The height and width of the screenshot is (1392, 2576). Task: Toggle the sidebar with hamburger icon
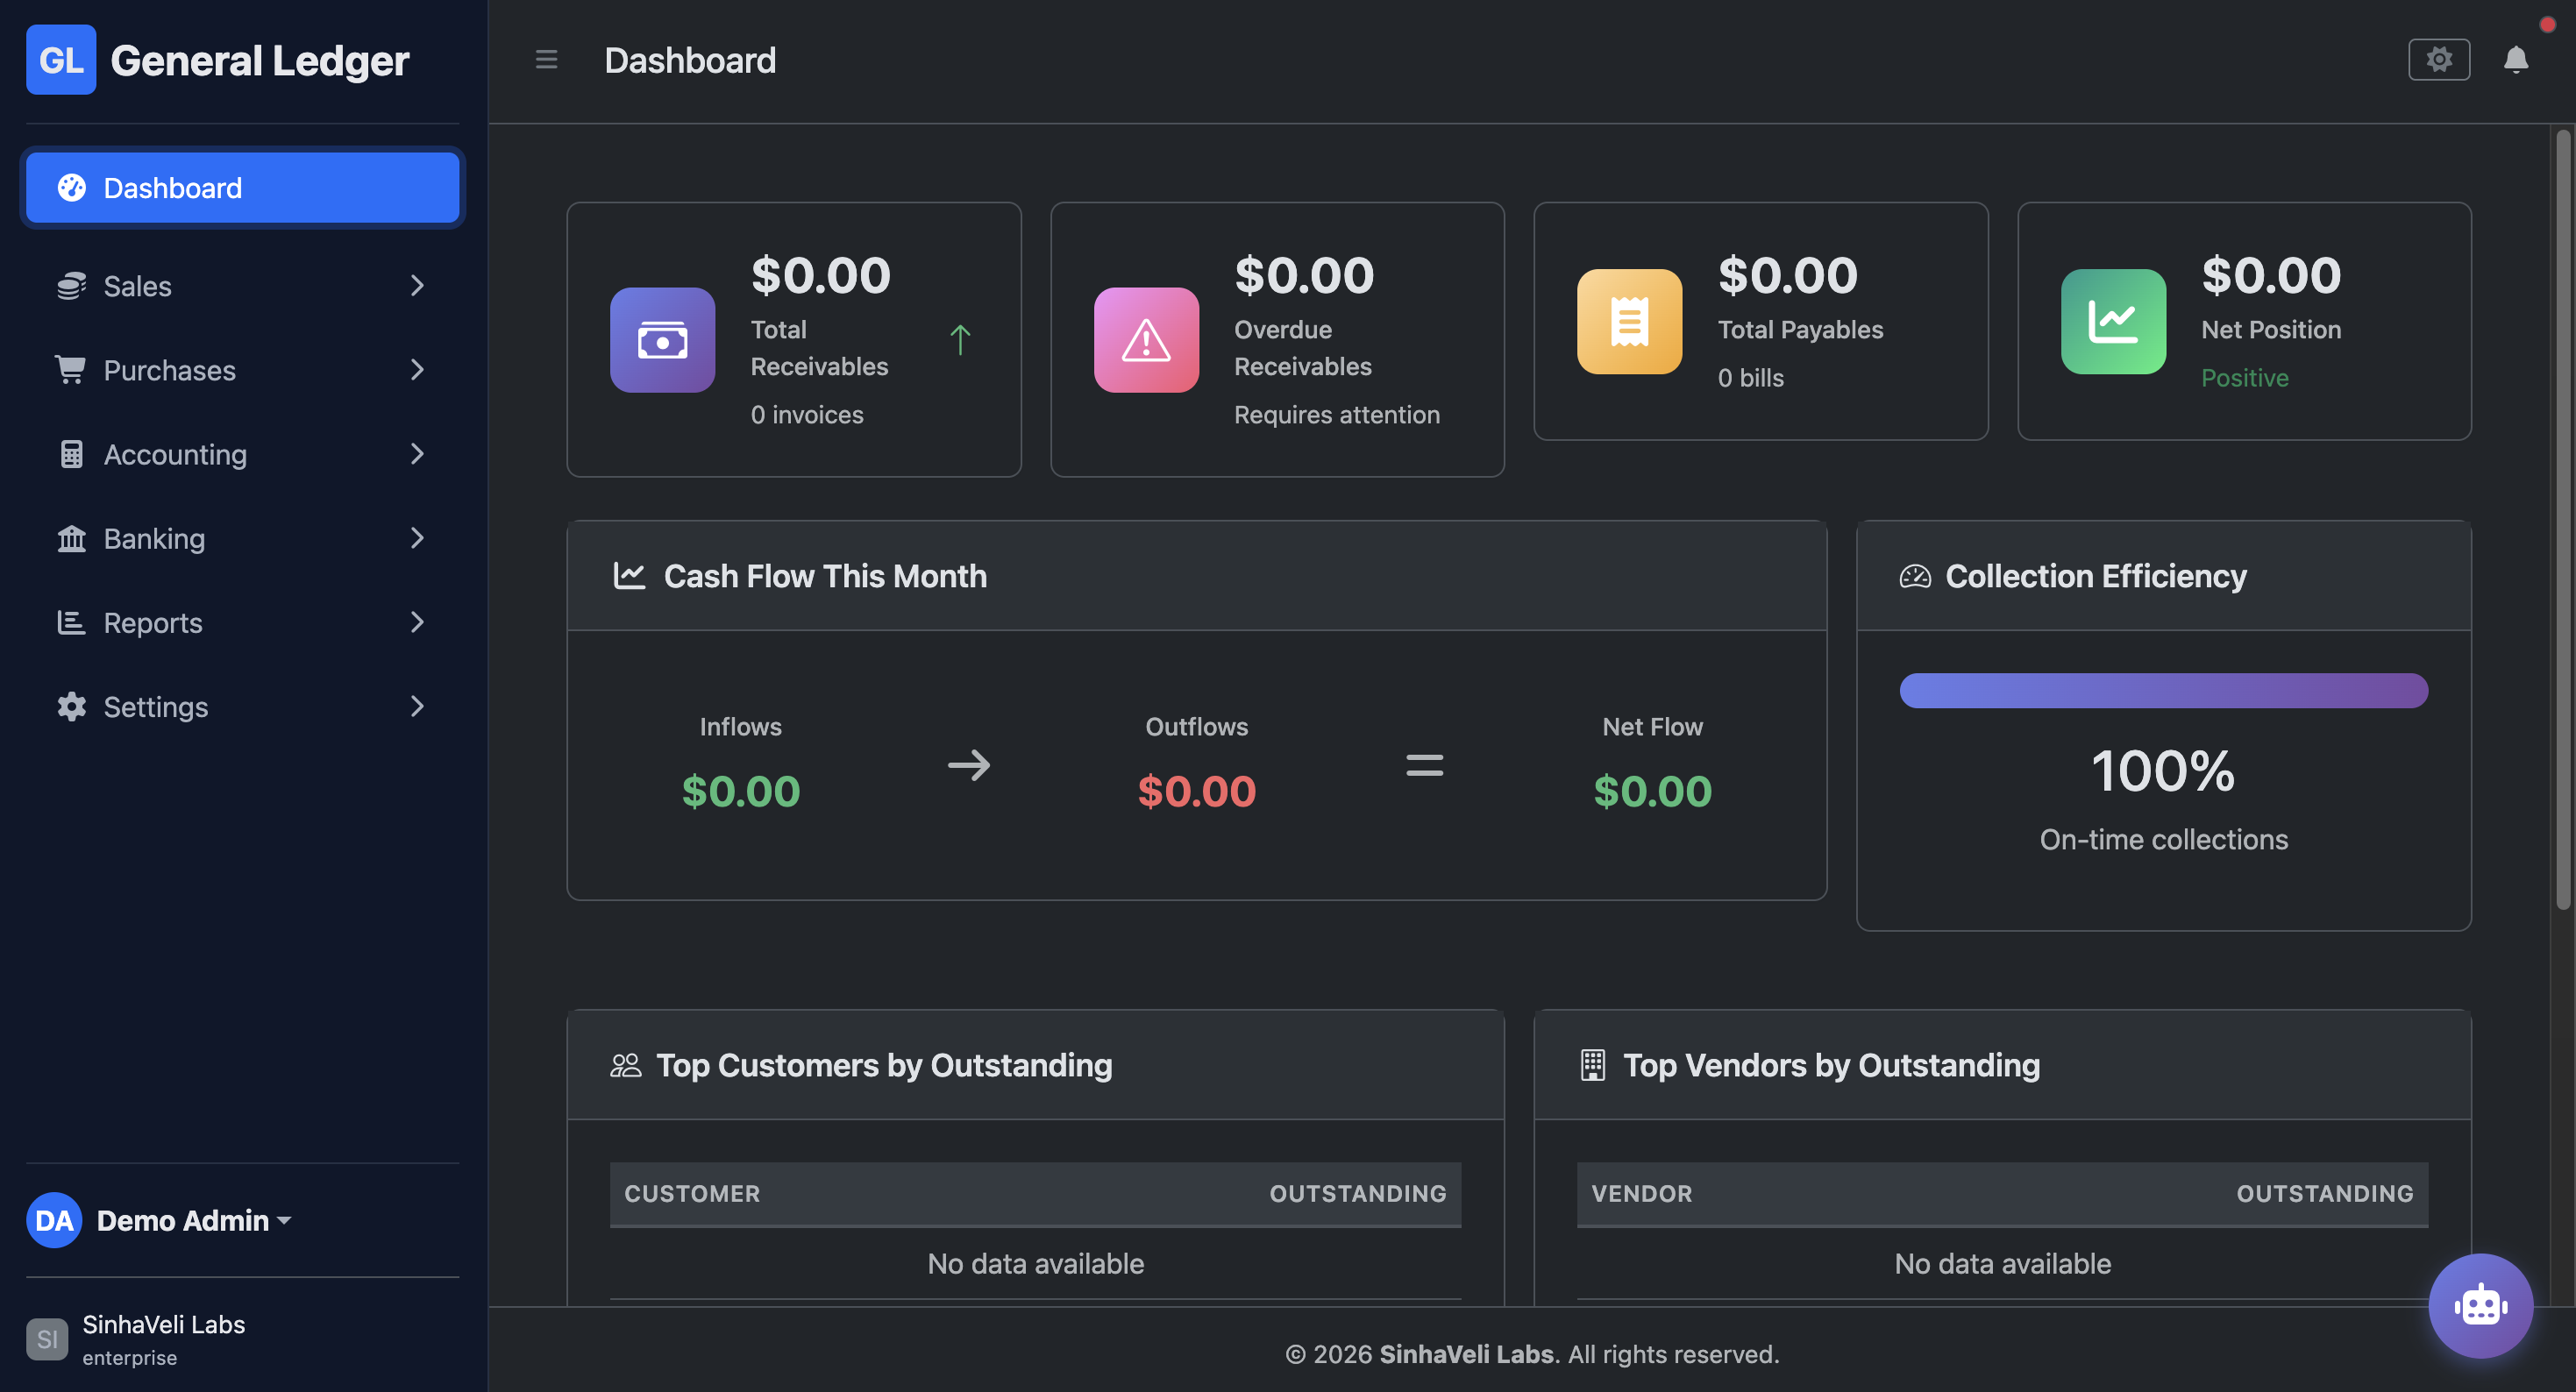point(546,60)
